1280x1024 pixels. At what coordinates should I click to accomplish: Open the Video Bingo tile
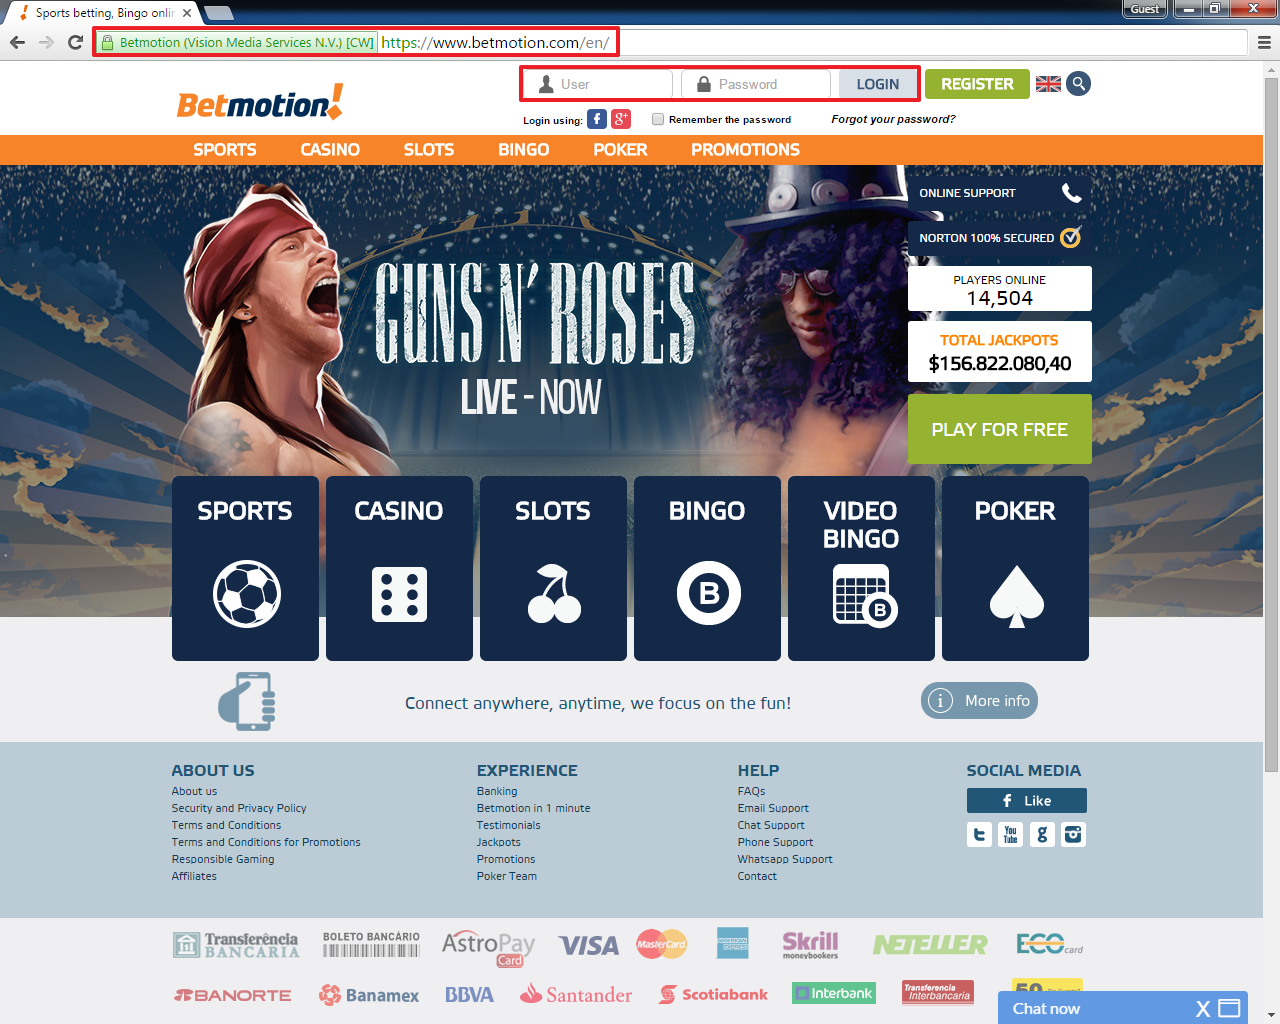coord(861,568)
